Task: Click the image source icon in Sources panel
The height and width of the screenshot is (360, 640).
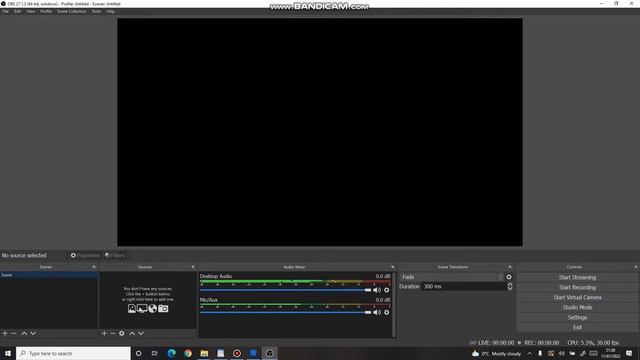Action: (x=132, y=309)
